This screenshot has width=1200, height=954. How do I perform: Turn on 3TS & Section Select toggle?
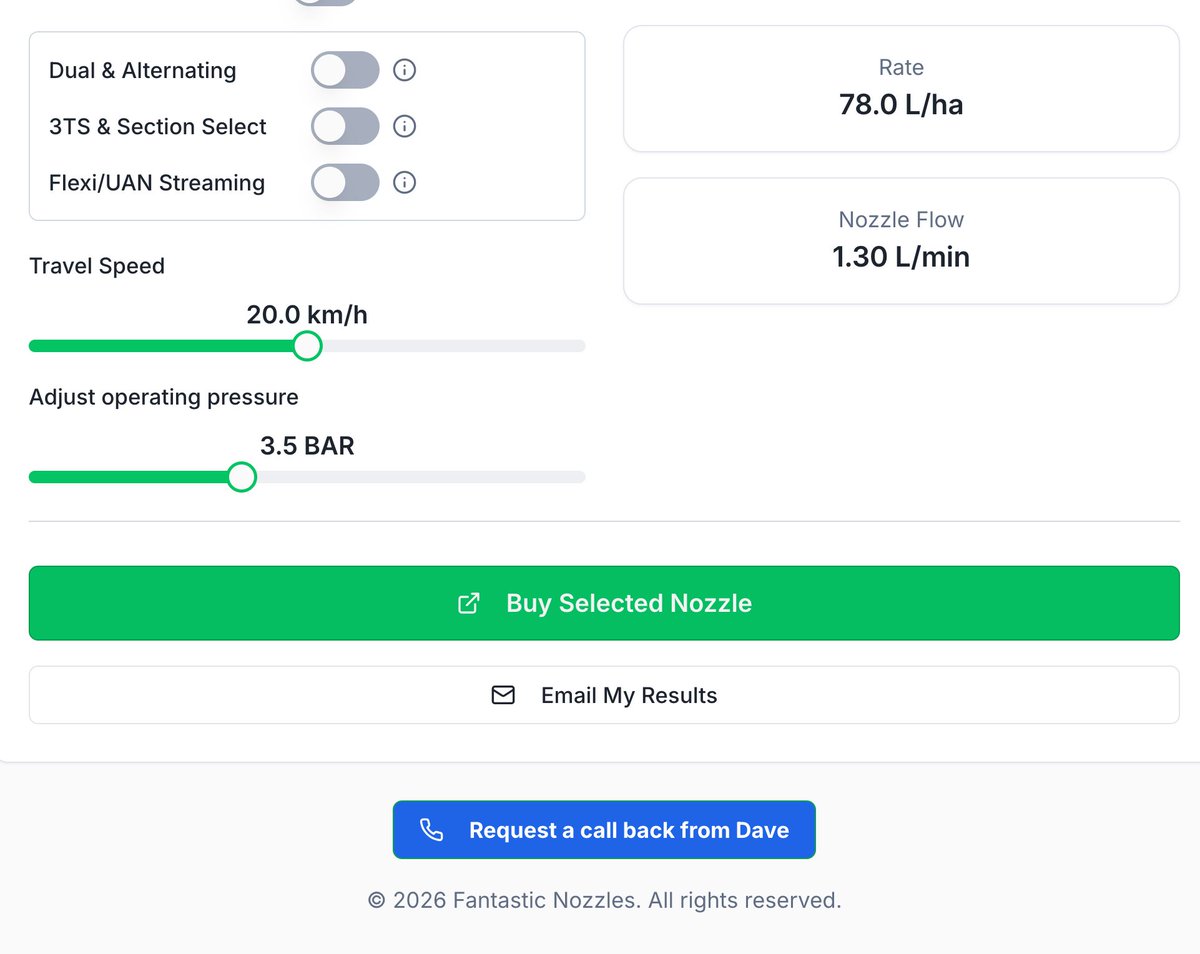click(345, 126)
